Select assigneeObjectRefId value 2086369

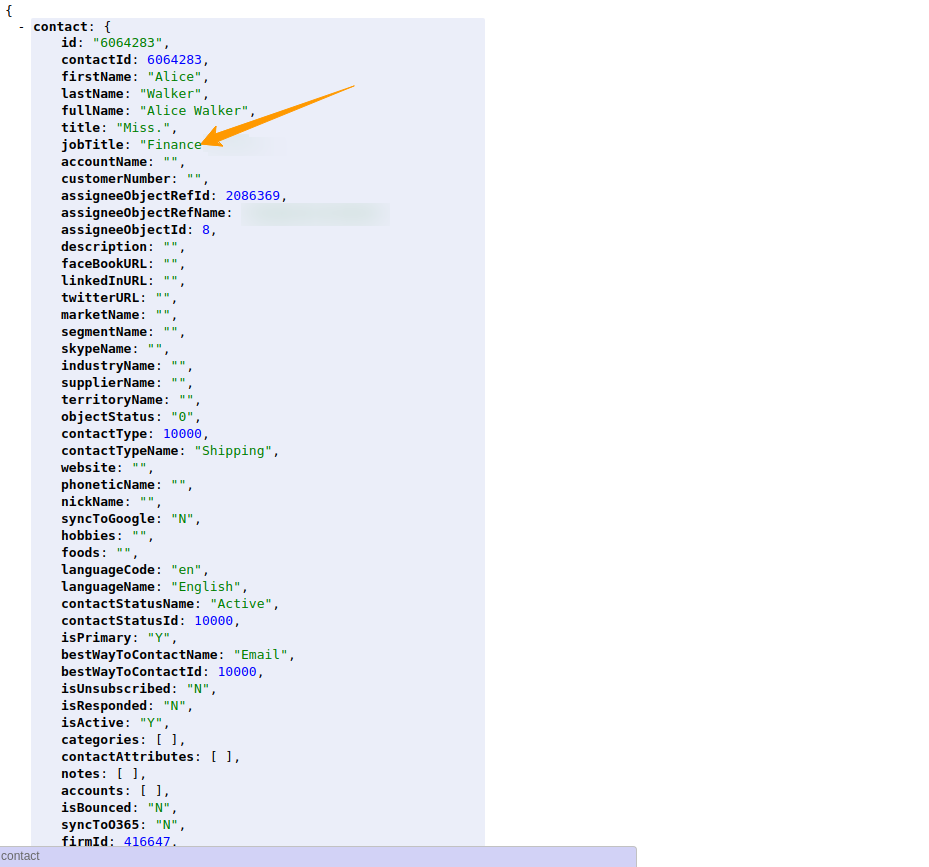tap(252, 196)
